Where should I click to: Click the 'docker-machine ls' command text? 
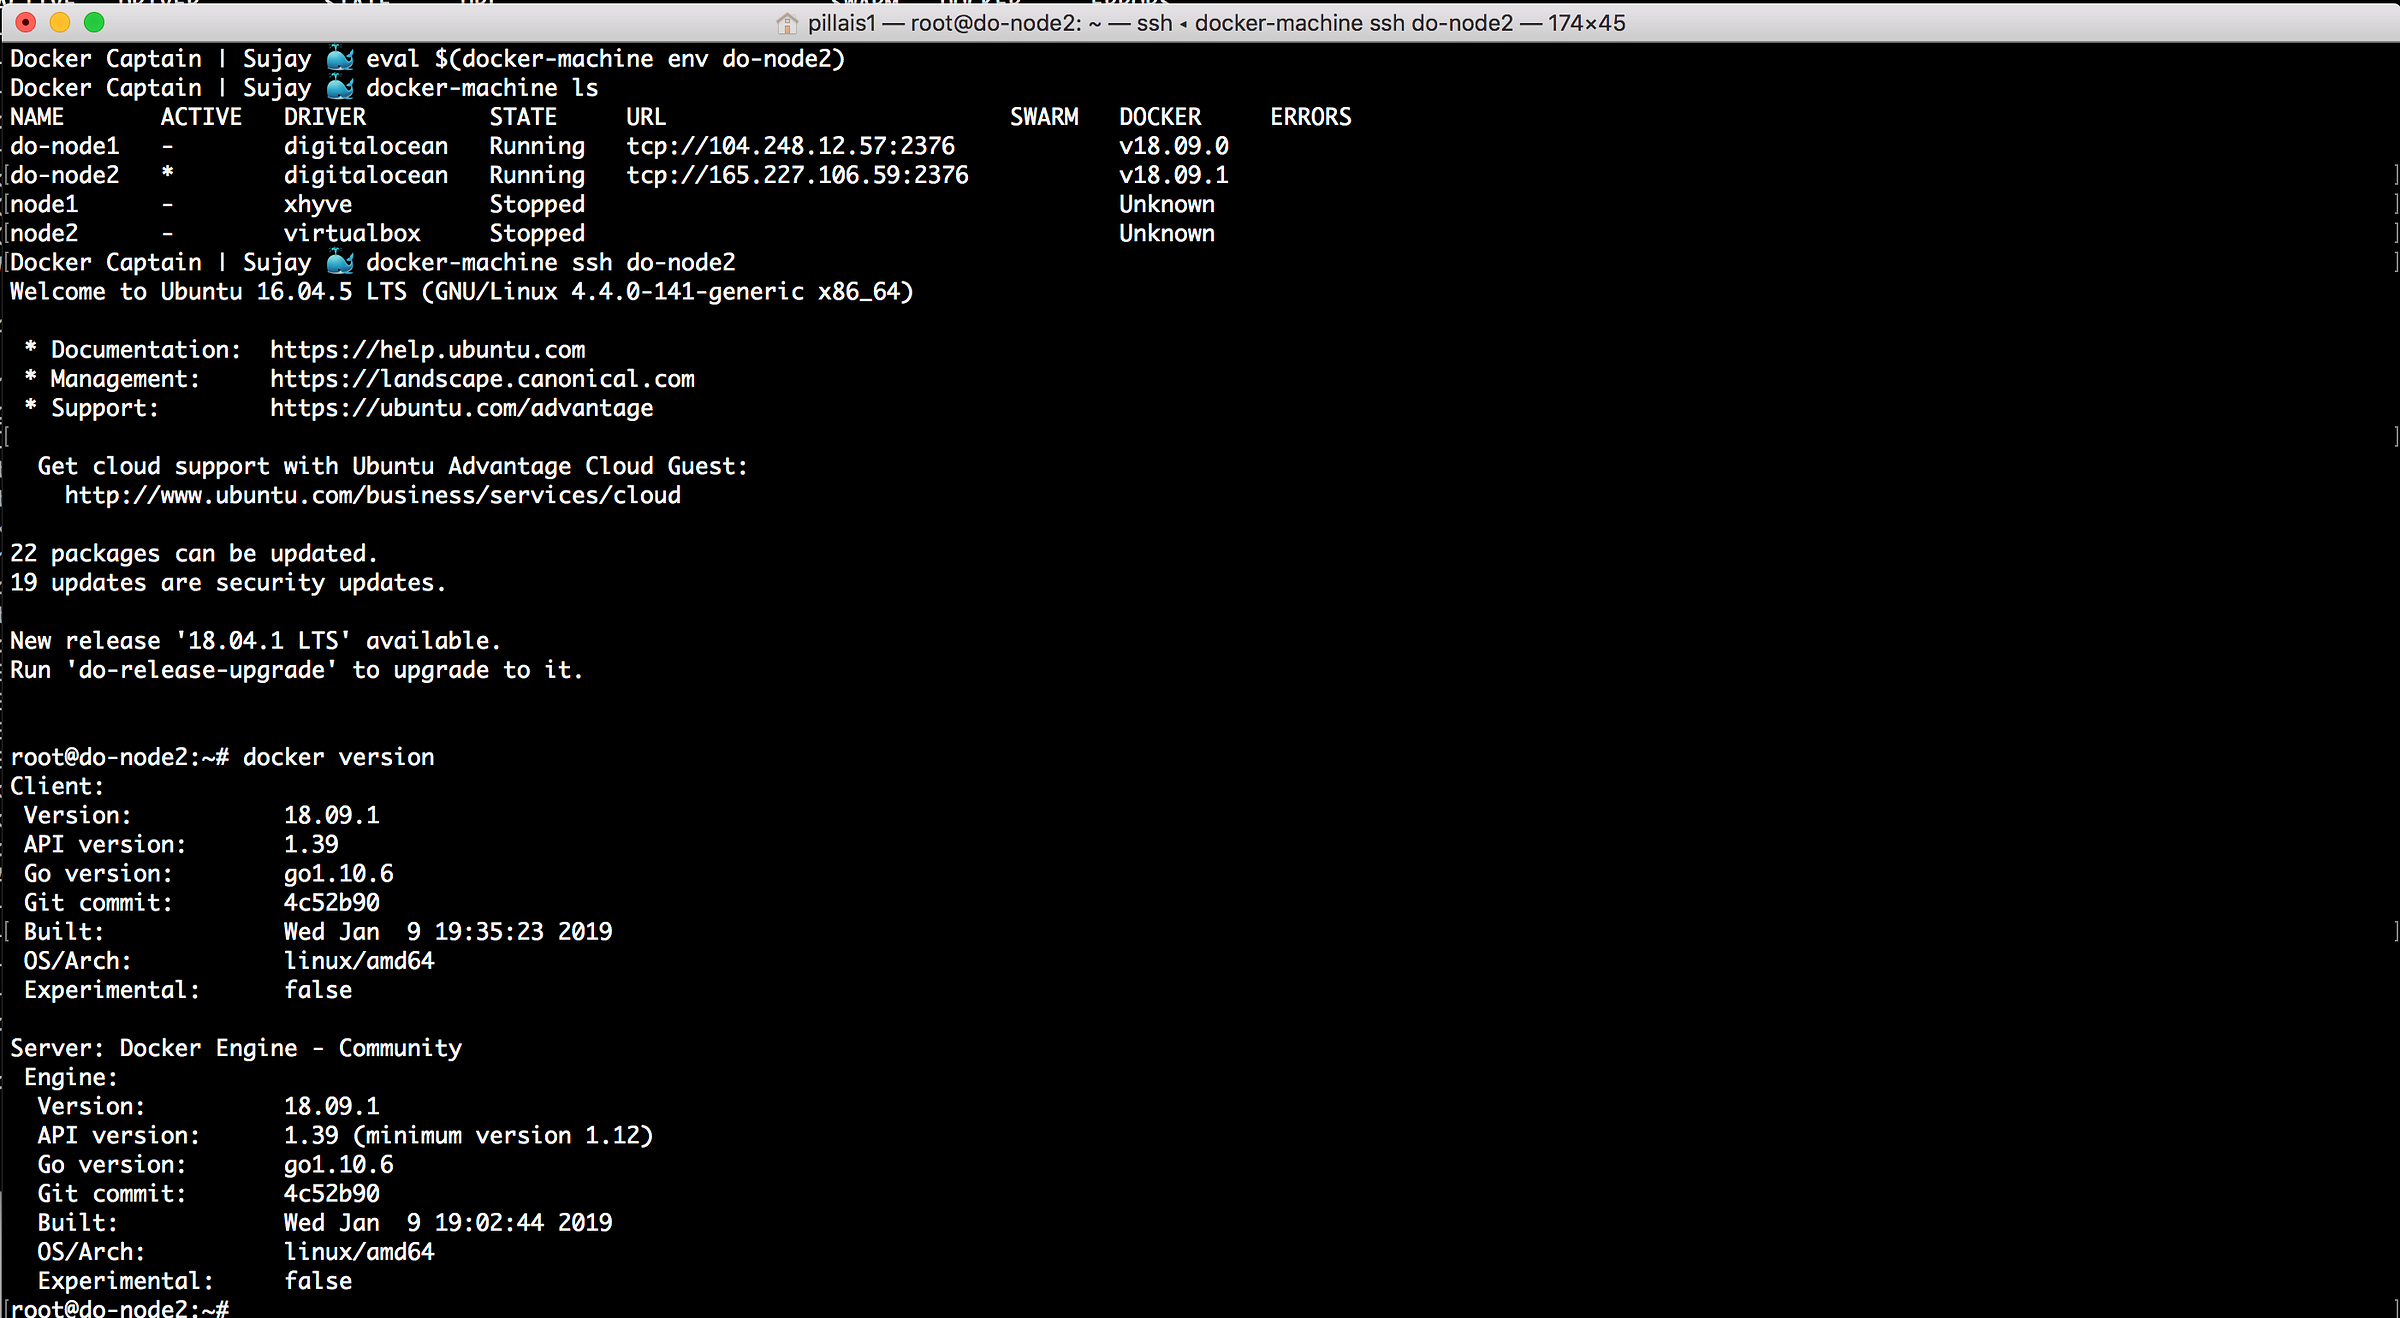pos(482,88)
